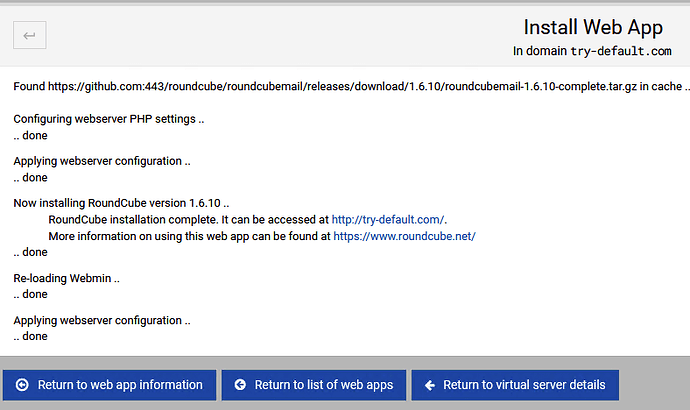Open the https://www.roundcube.net/ link

point(404,236)
